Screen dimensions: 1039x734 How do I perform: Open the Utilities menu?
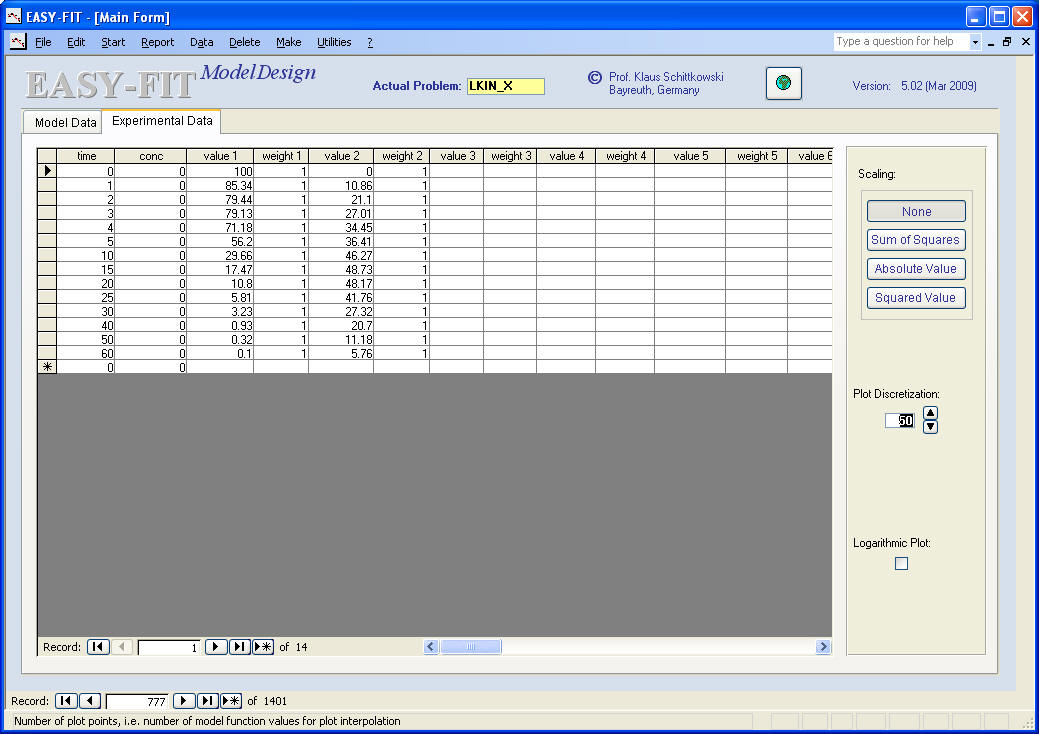coord(334,42)
